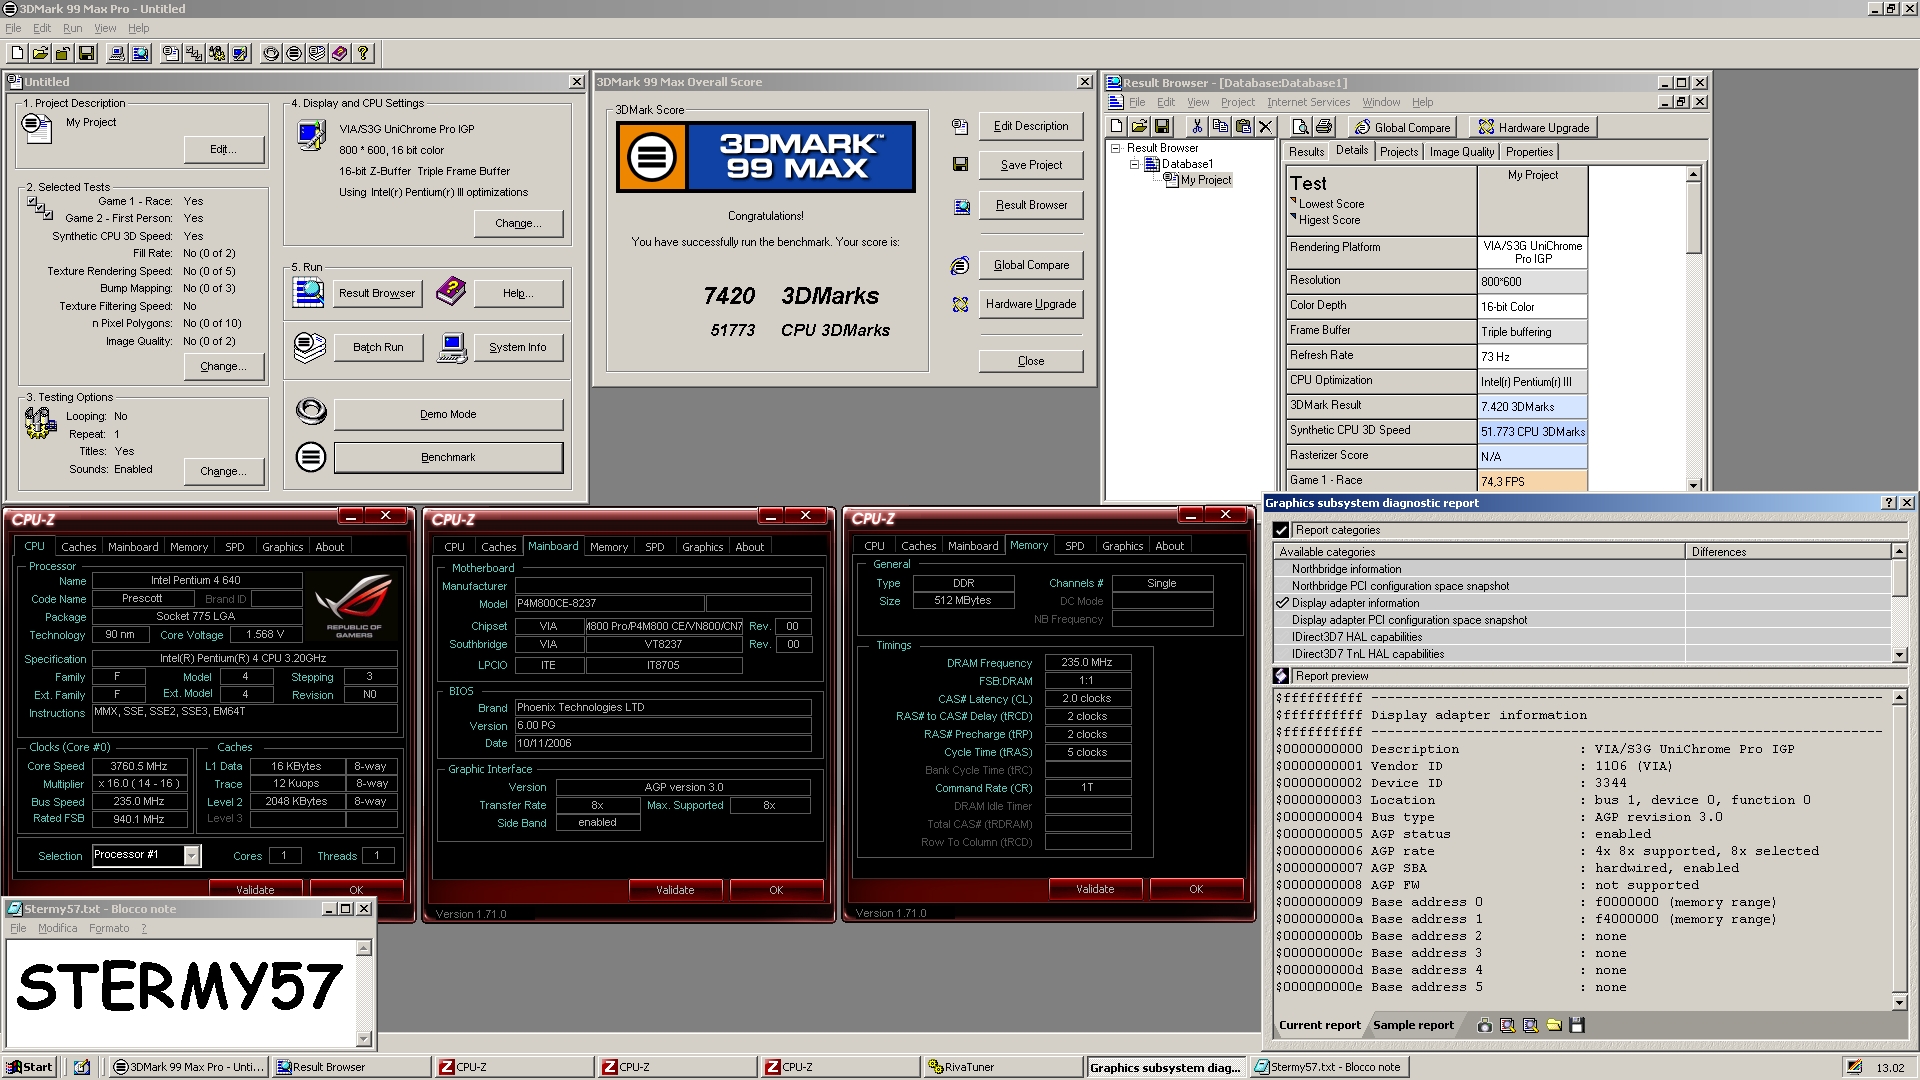Collapse the Database1 tree node

1135,164
